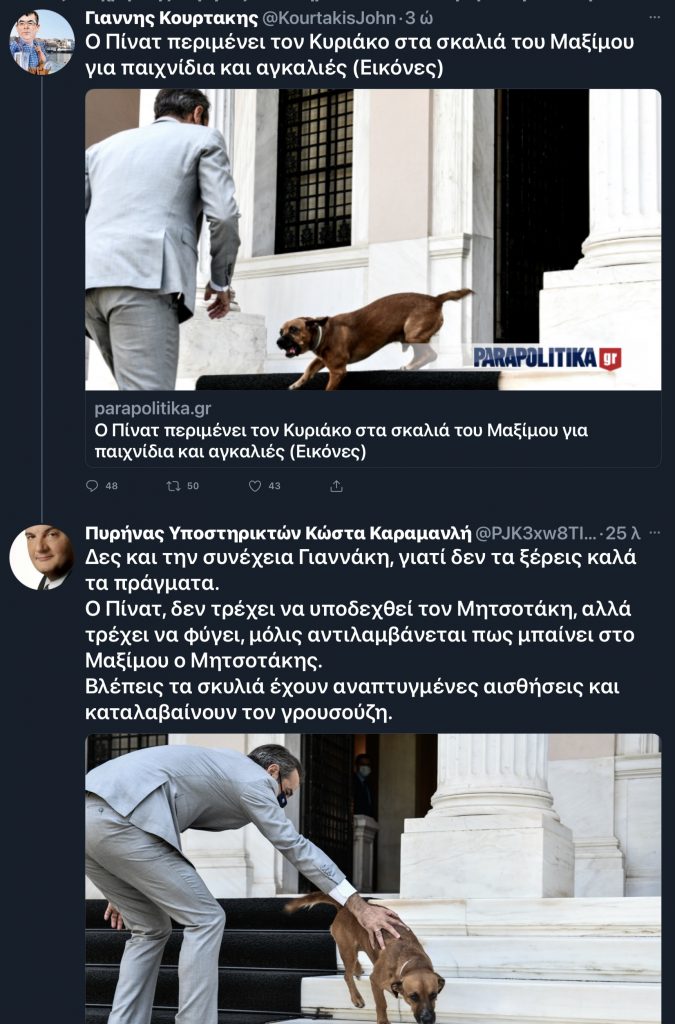Click the Γιαννης Κουρτακης display name

point(172,18)
